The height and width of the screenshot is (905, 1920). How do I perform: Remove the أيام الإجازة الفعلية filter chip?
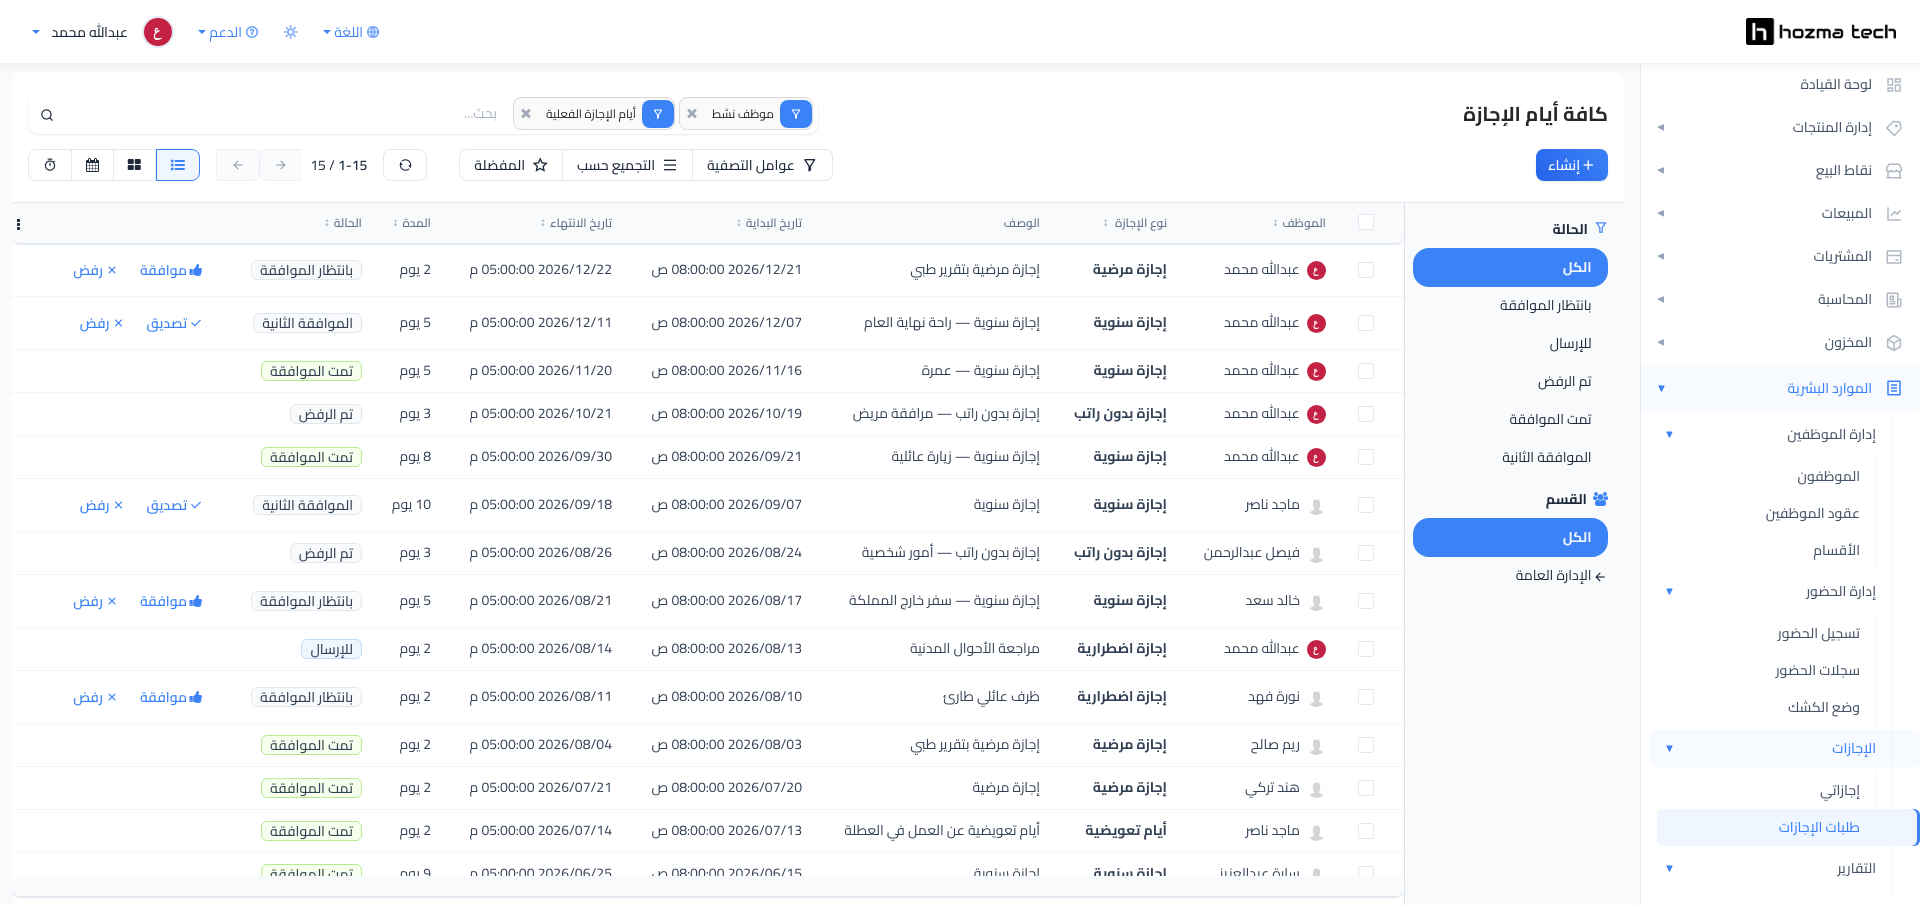click(x=526, y=114)
